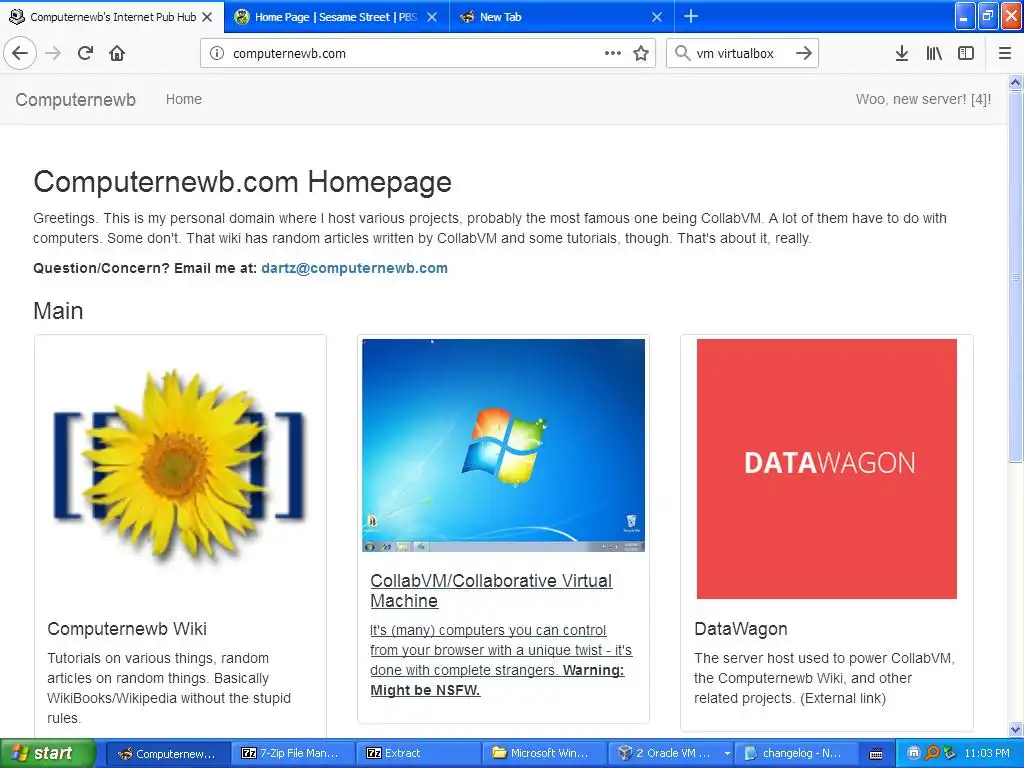
Task: Click the DataWagon card title
Action: [x=741, y=629]
